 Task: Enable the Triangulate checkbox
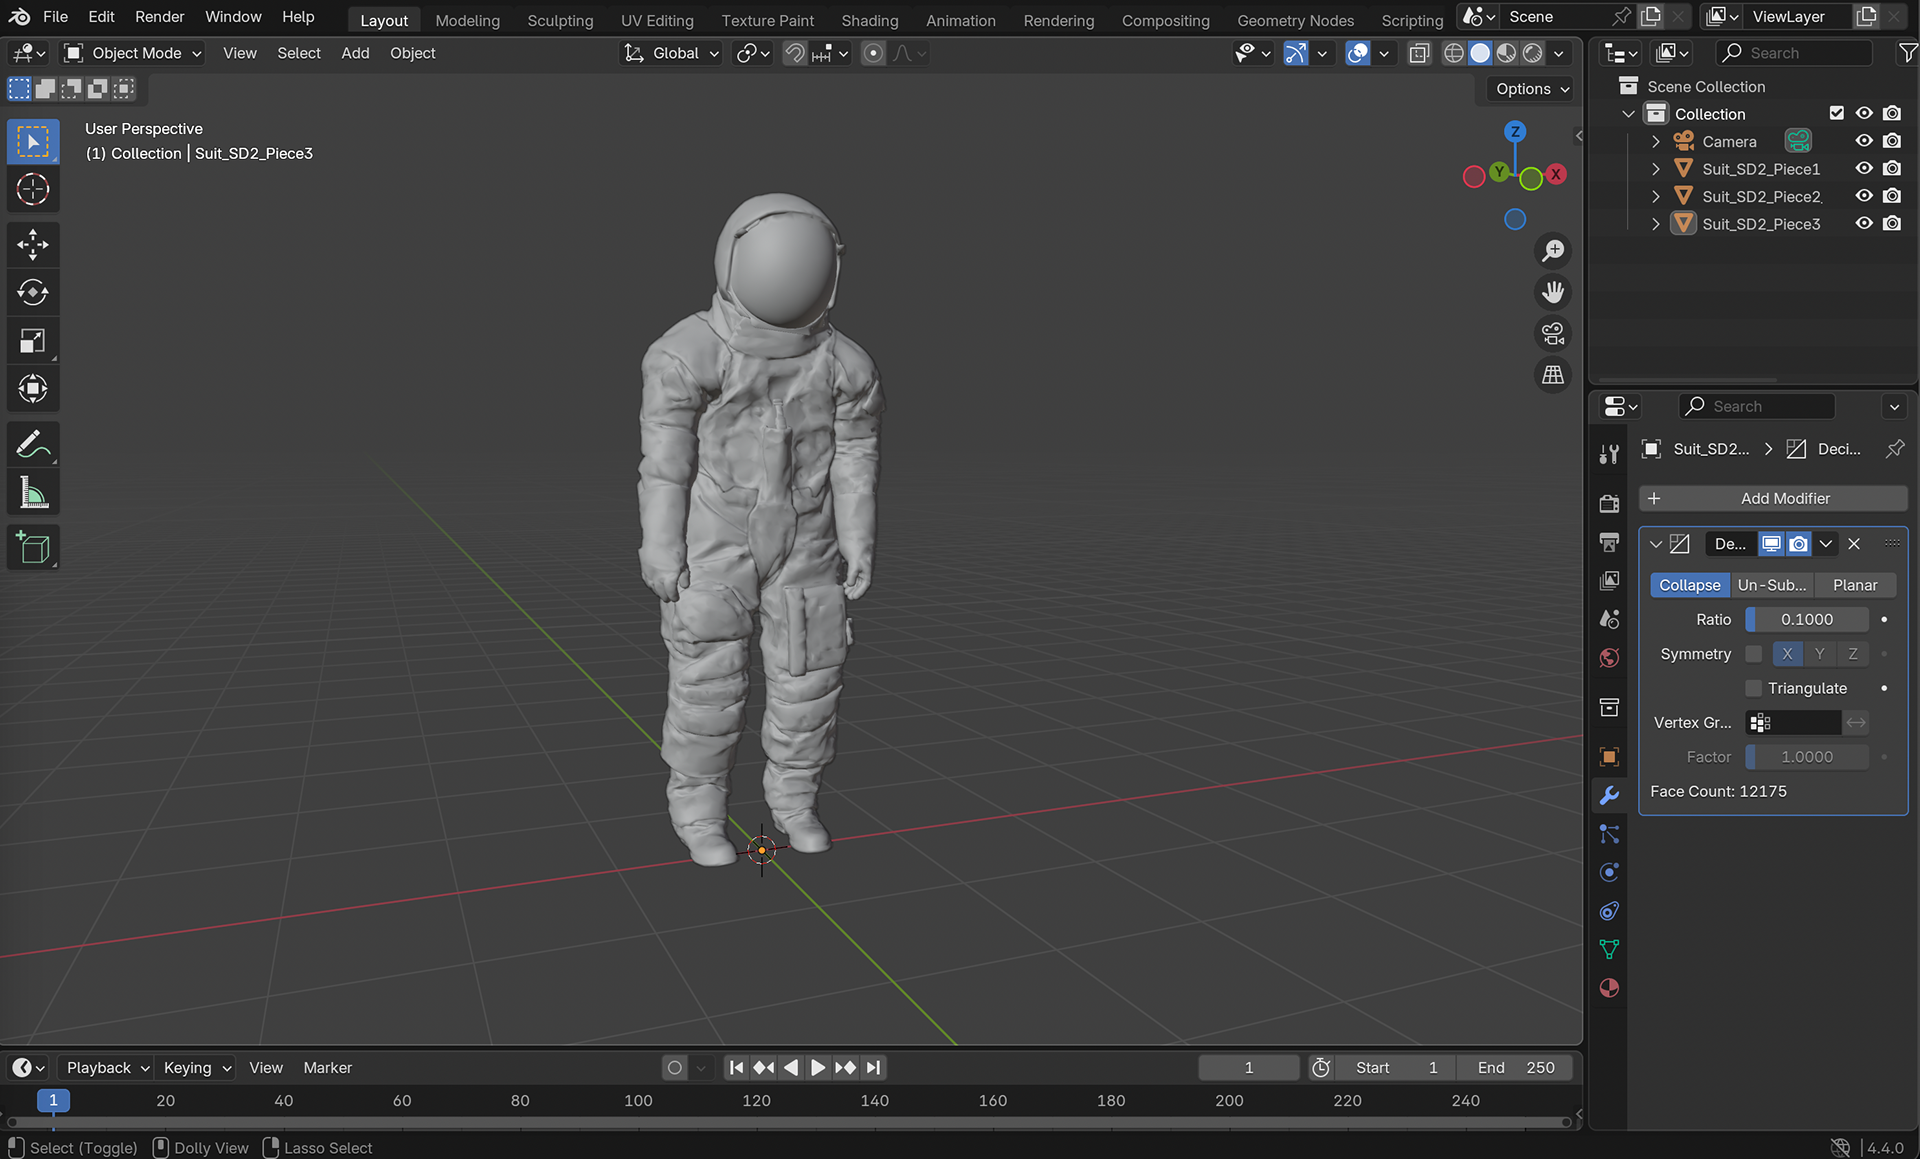1753,688
